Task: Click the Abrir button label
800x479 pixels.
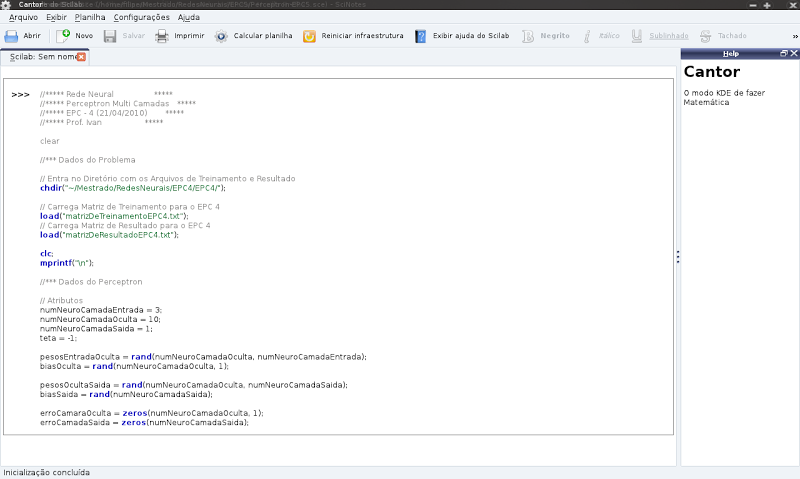Action: [32, 36]
